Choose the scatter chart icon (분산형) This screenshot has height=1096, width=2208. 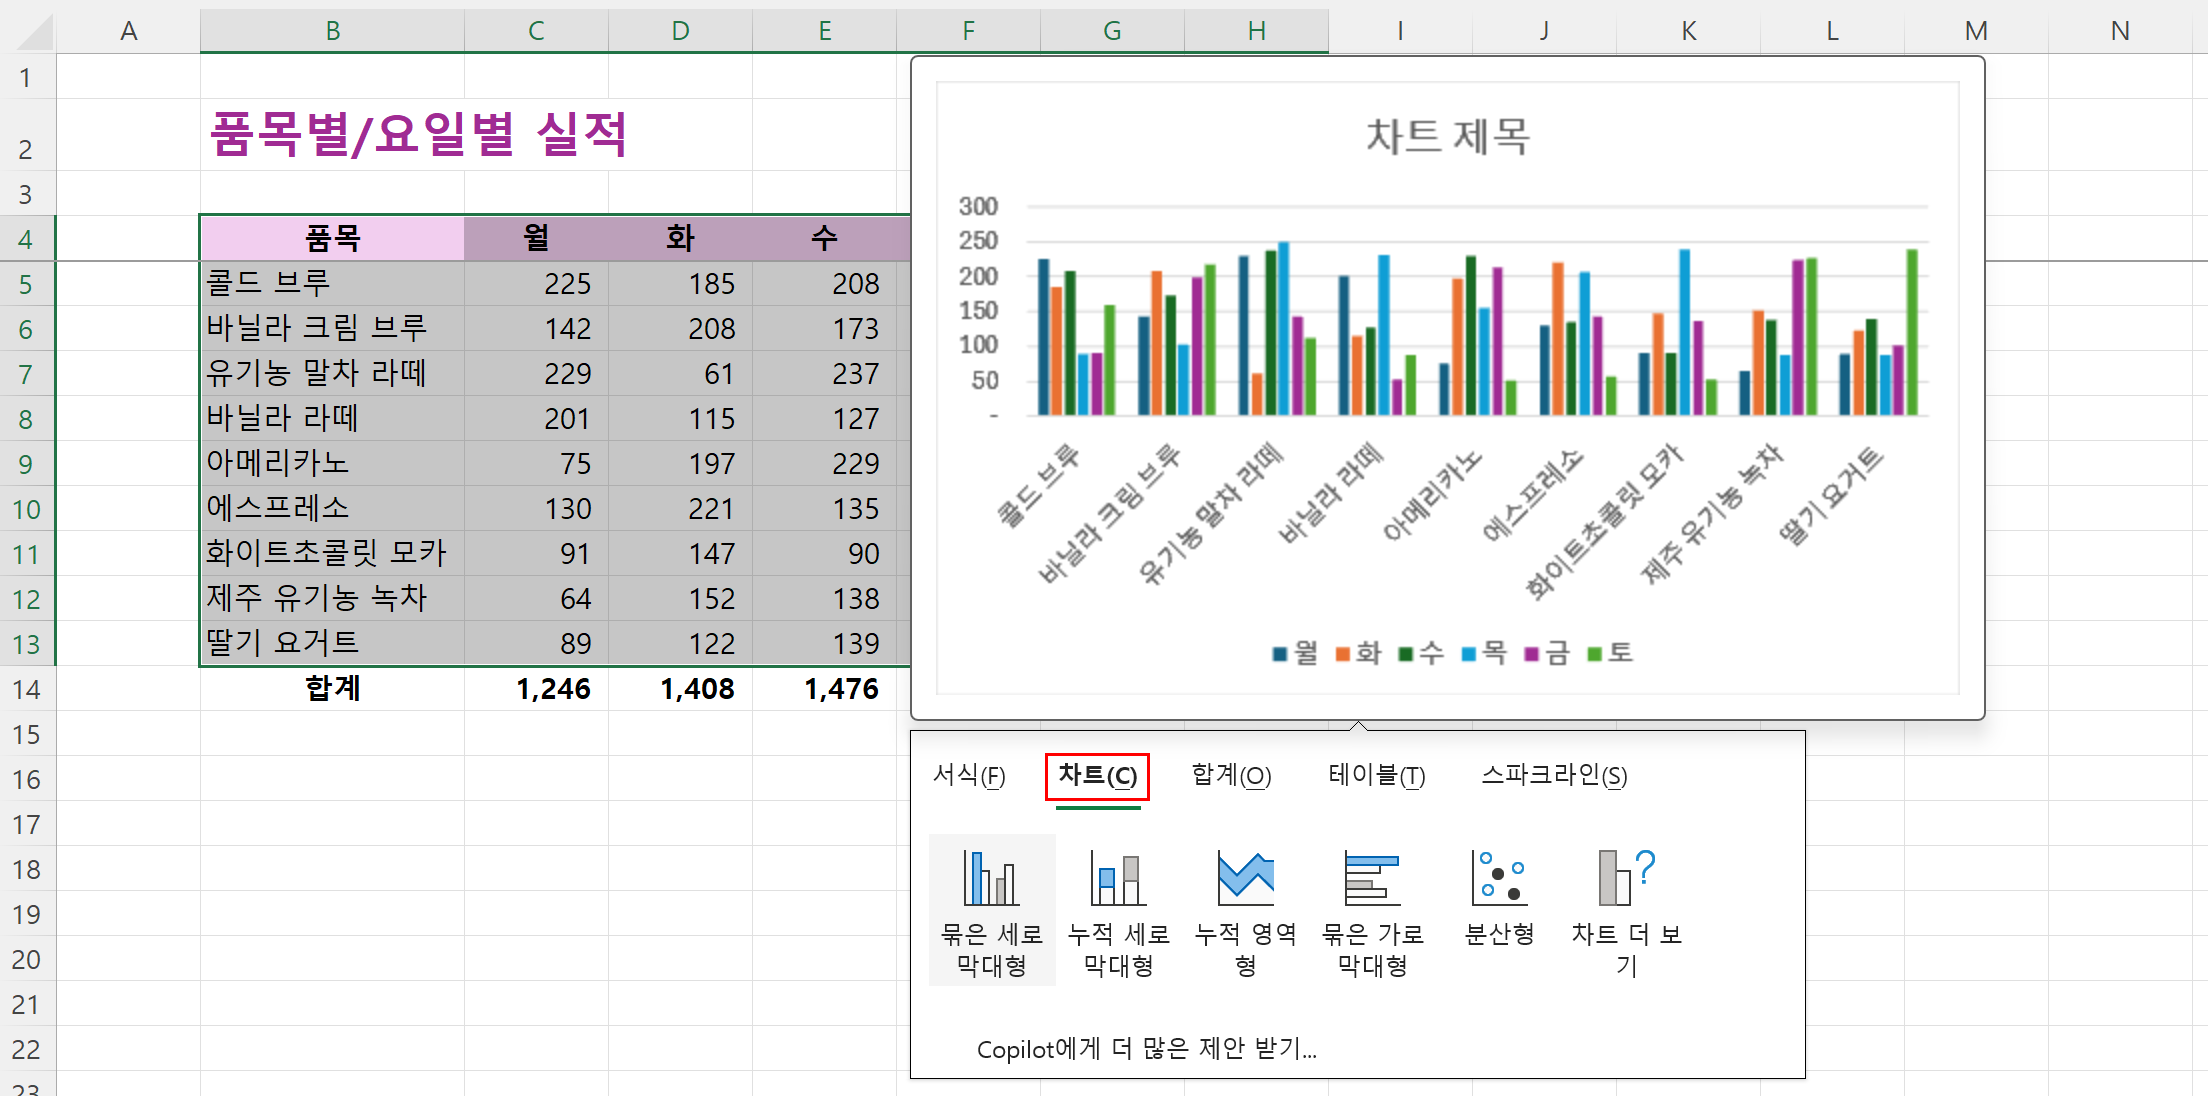click(x=1499, y=879)
